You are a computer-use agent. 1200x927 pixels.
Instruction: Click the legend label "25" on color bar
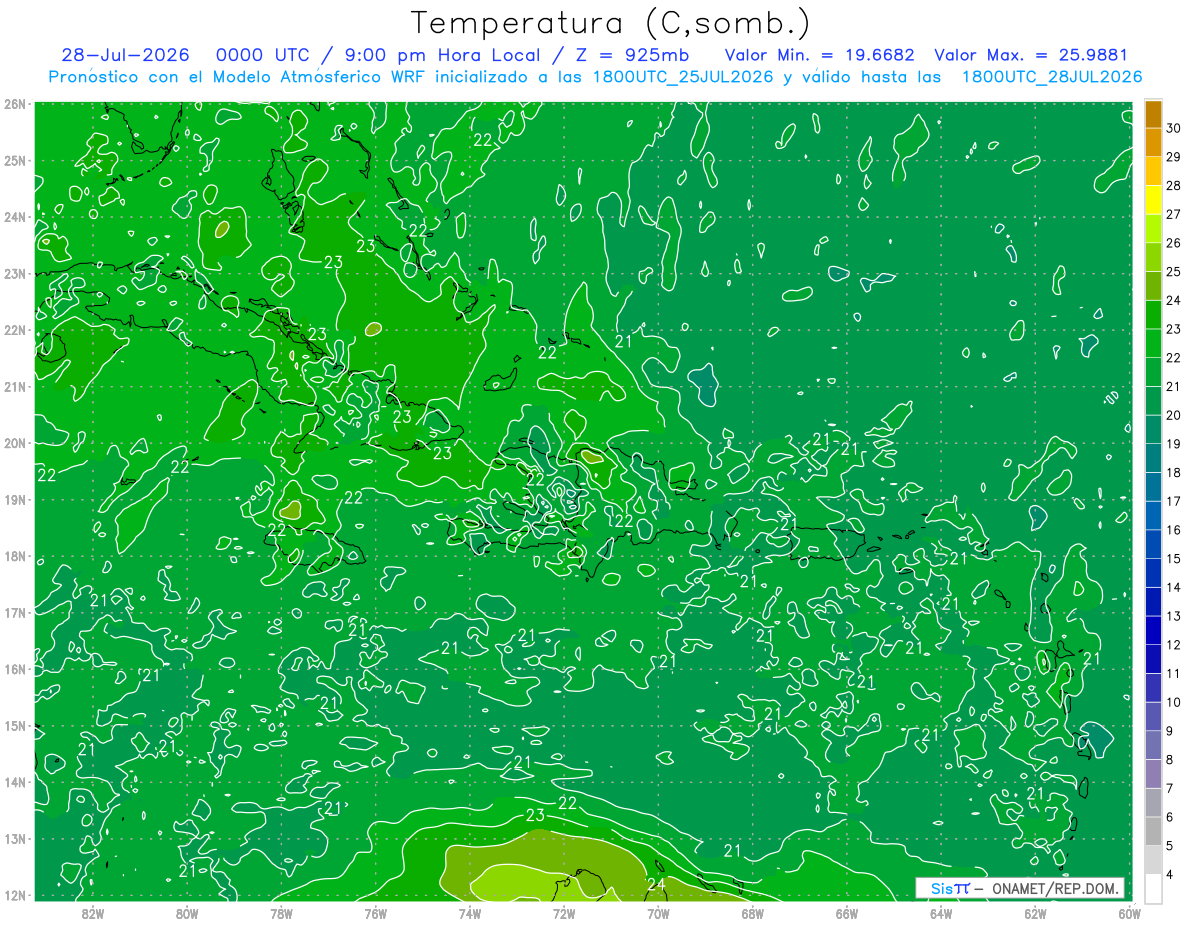[1174, 271]
